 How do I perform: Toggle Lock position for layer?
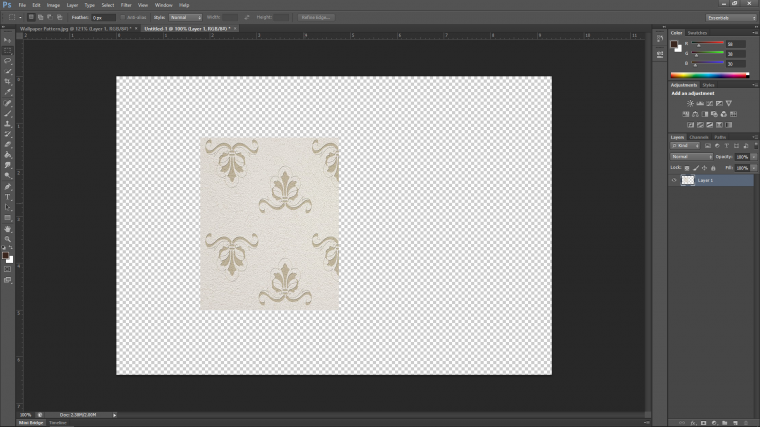(704, 168)
